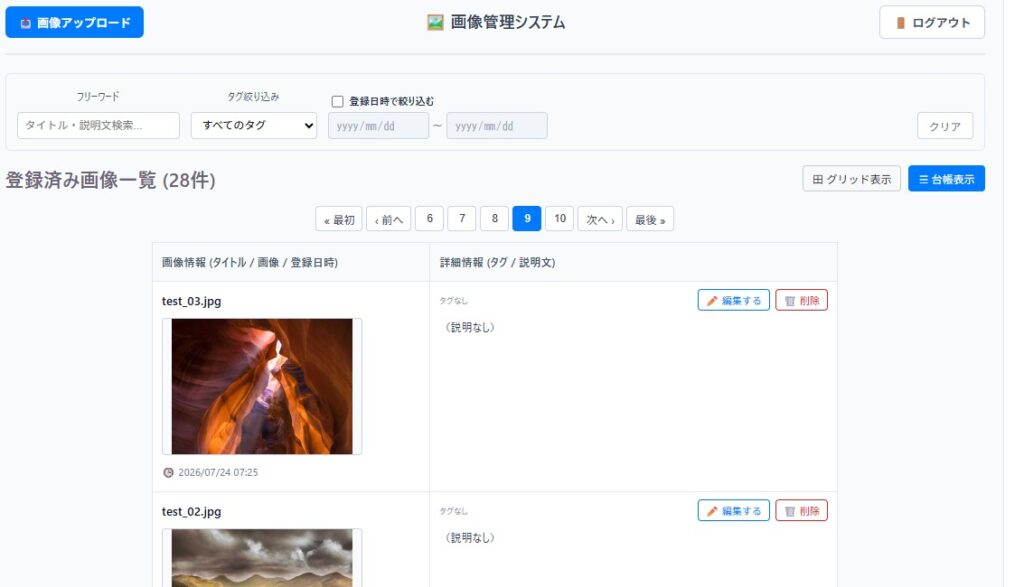The width and height of the screenshot is (1024, 587).
Task: Click the list icon in 台帳表示 button
Action: tap(923, 180)
